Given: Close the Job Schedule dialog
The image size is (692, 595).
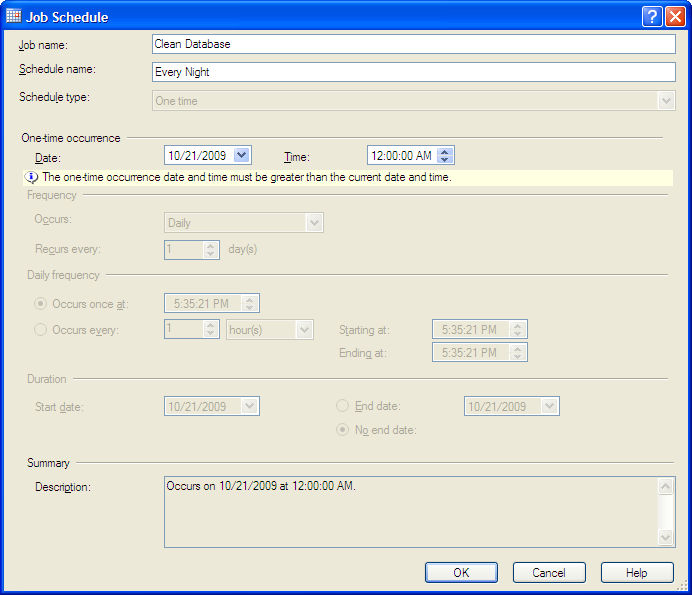Looking at the screenshot, I should (673, 16).
